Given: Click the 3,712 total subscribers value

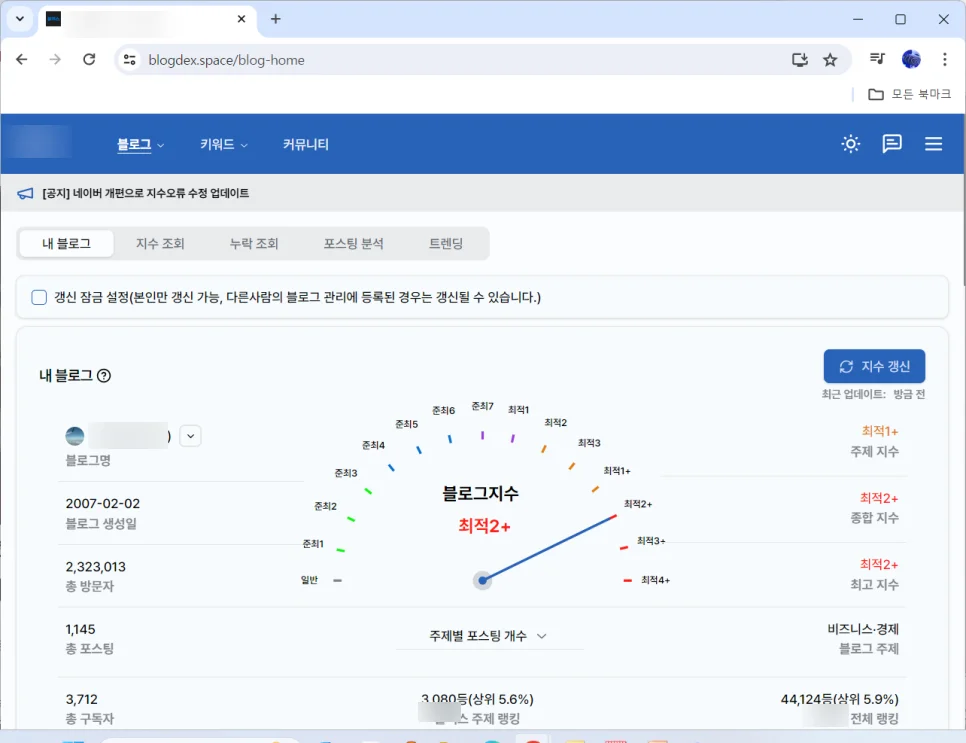Looking at the screenshot, I should coord(81,700).
